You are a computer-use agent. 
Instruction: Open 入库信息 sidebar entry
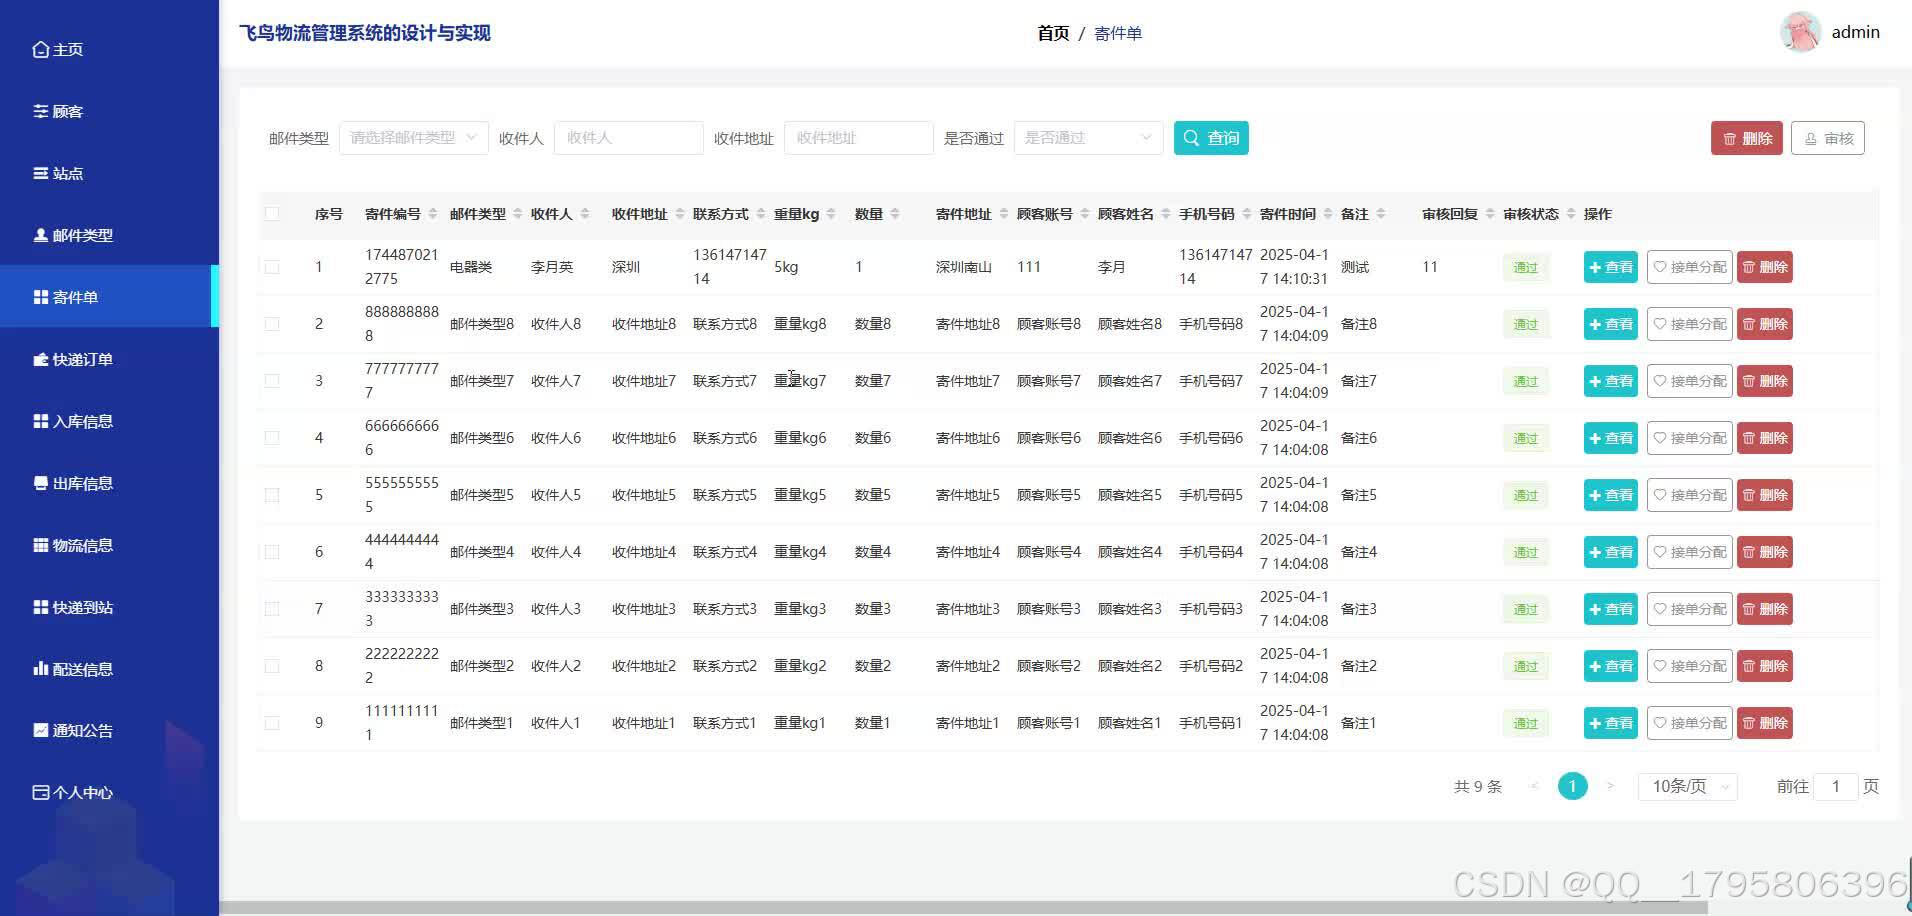tap(73, 421)
